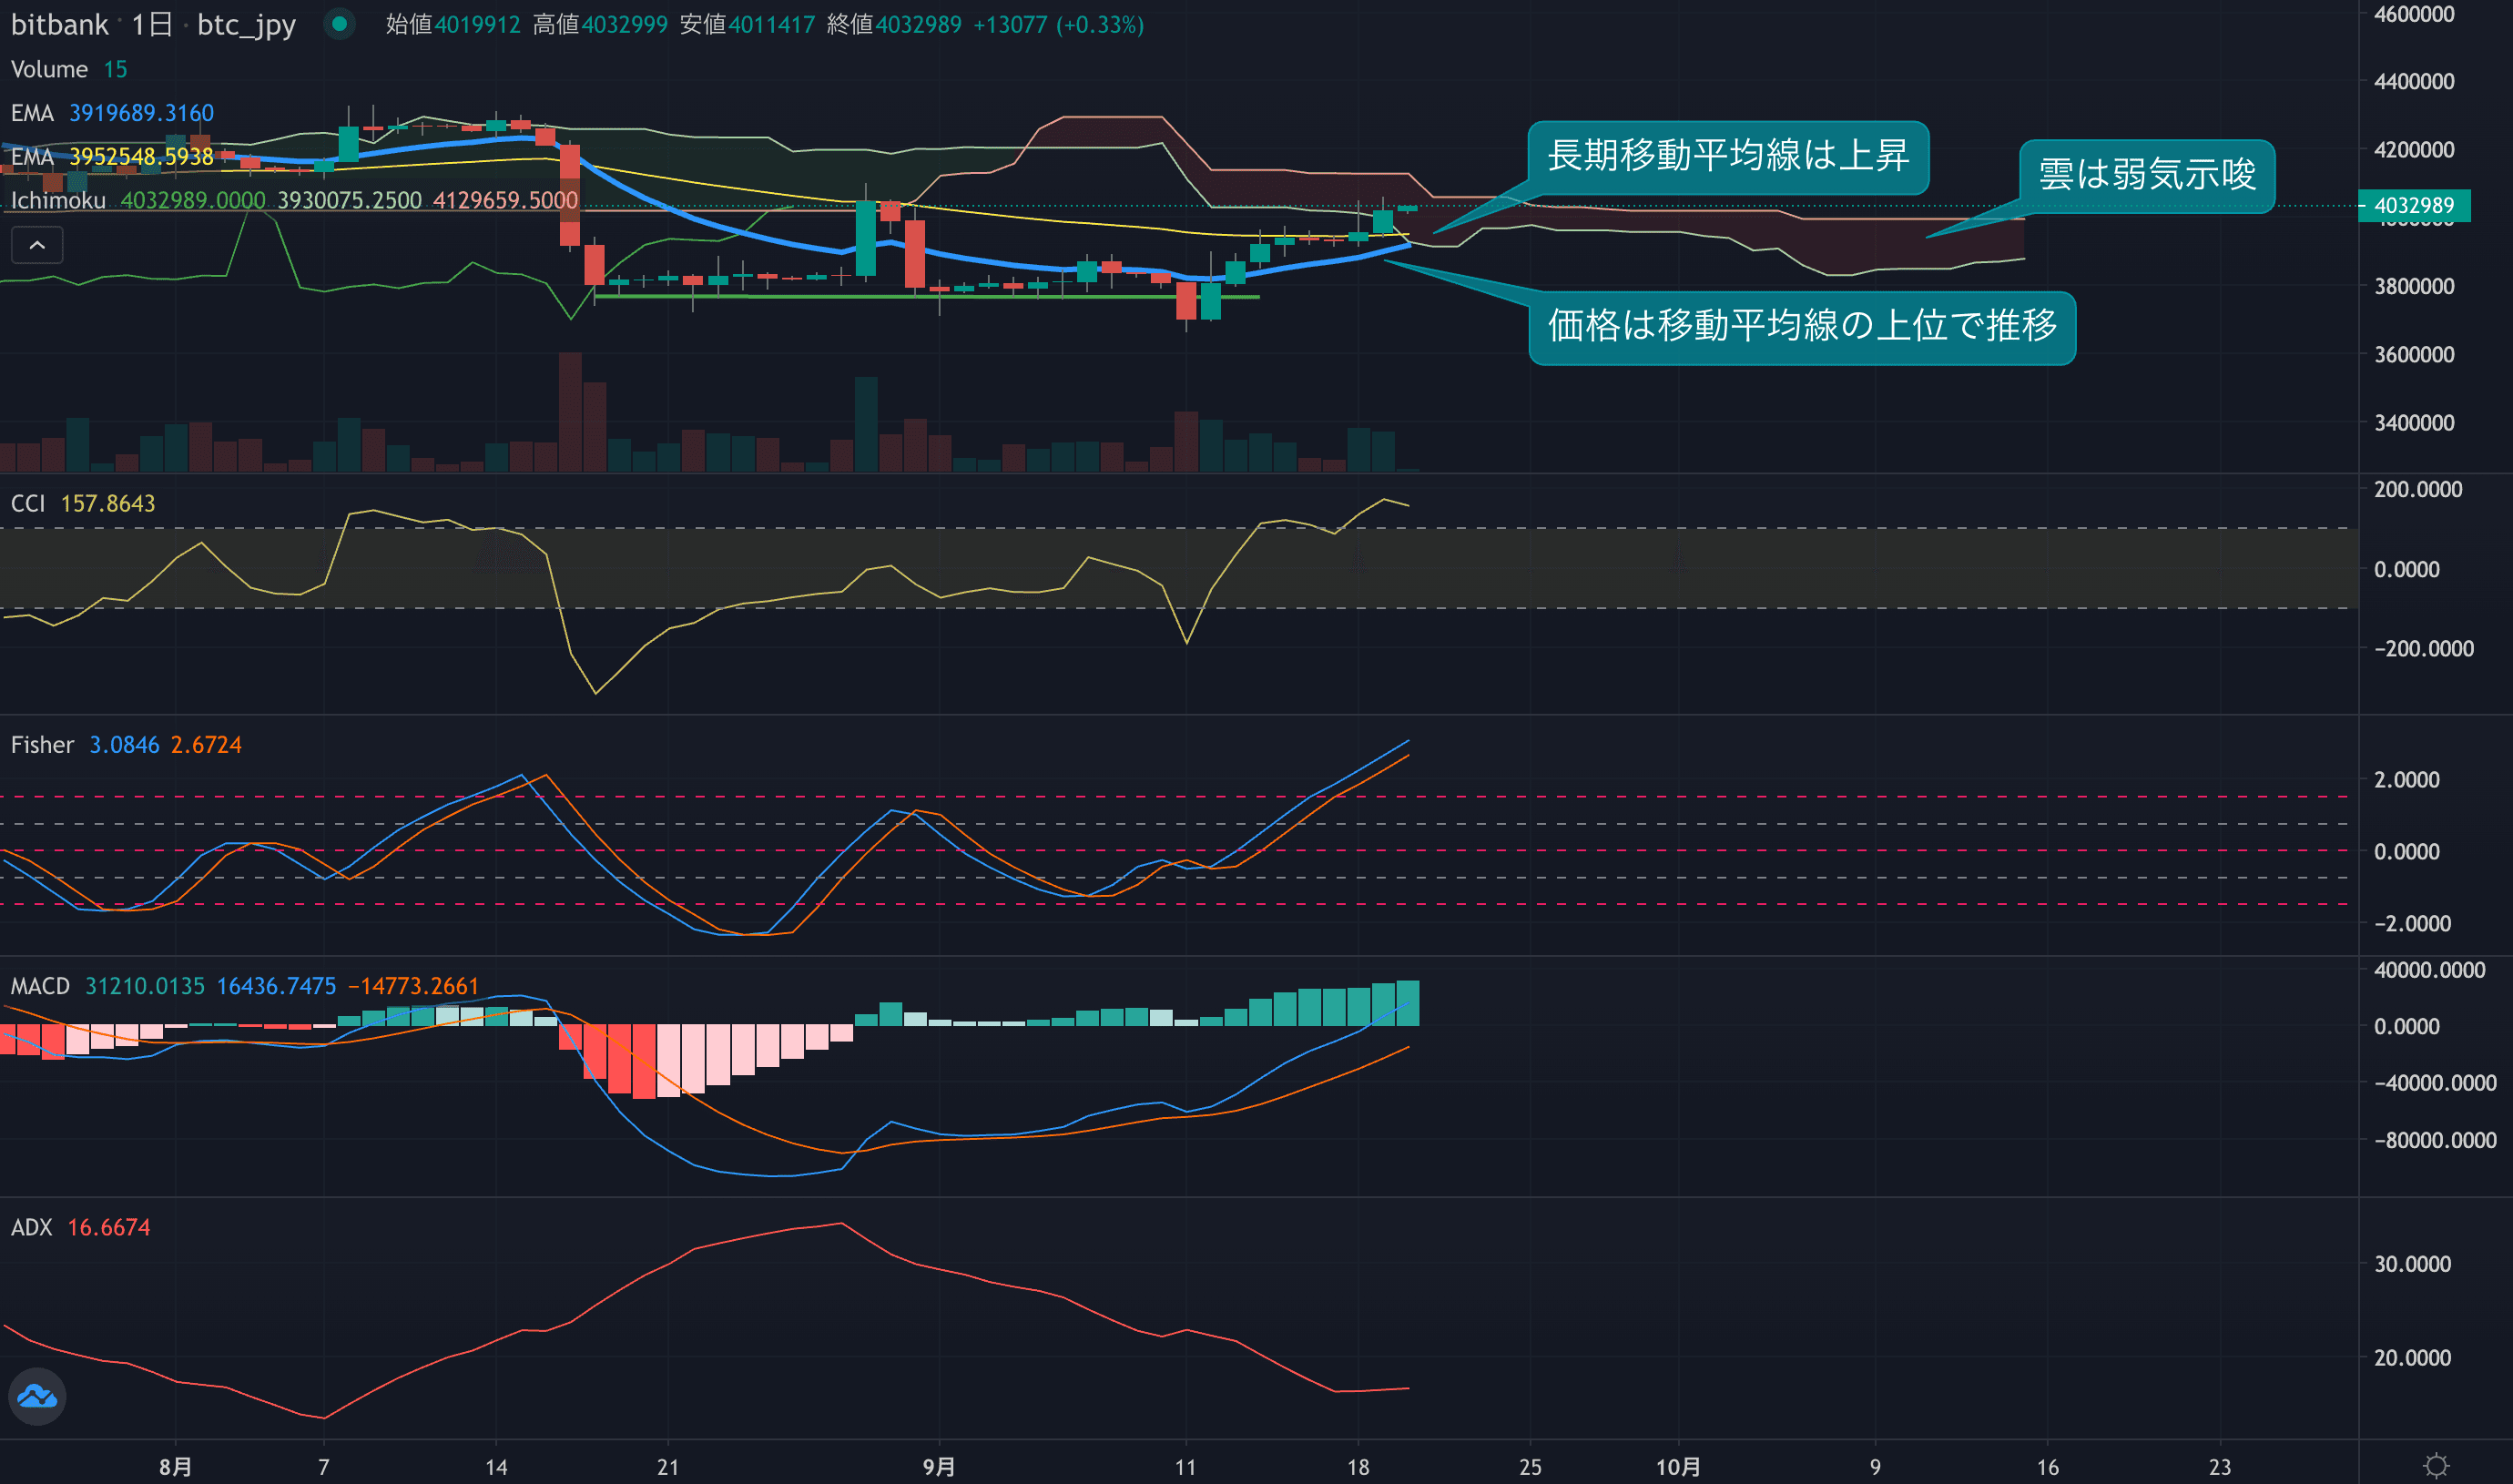Click the CCI indicator label

(x=28, y=503)
